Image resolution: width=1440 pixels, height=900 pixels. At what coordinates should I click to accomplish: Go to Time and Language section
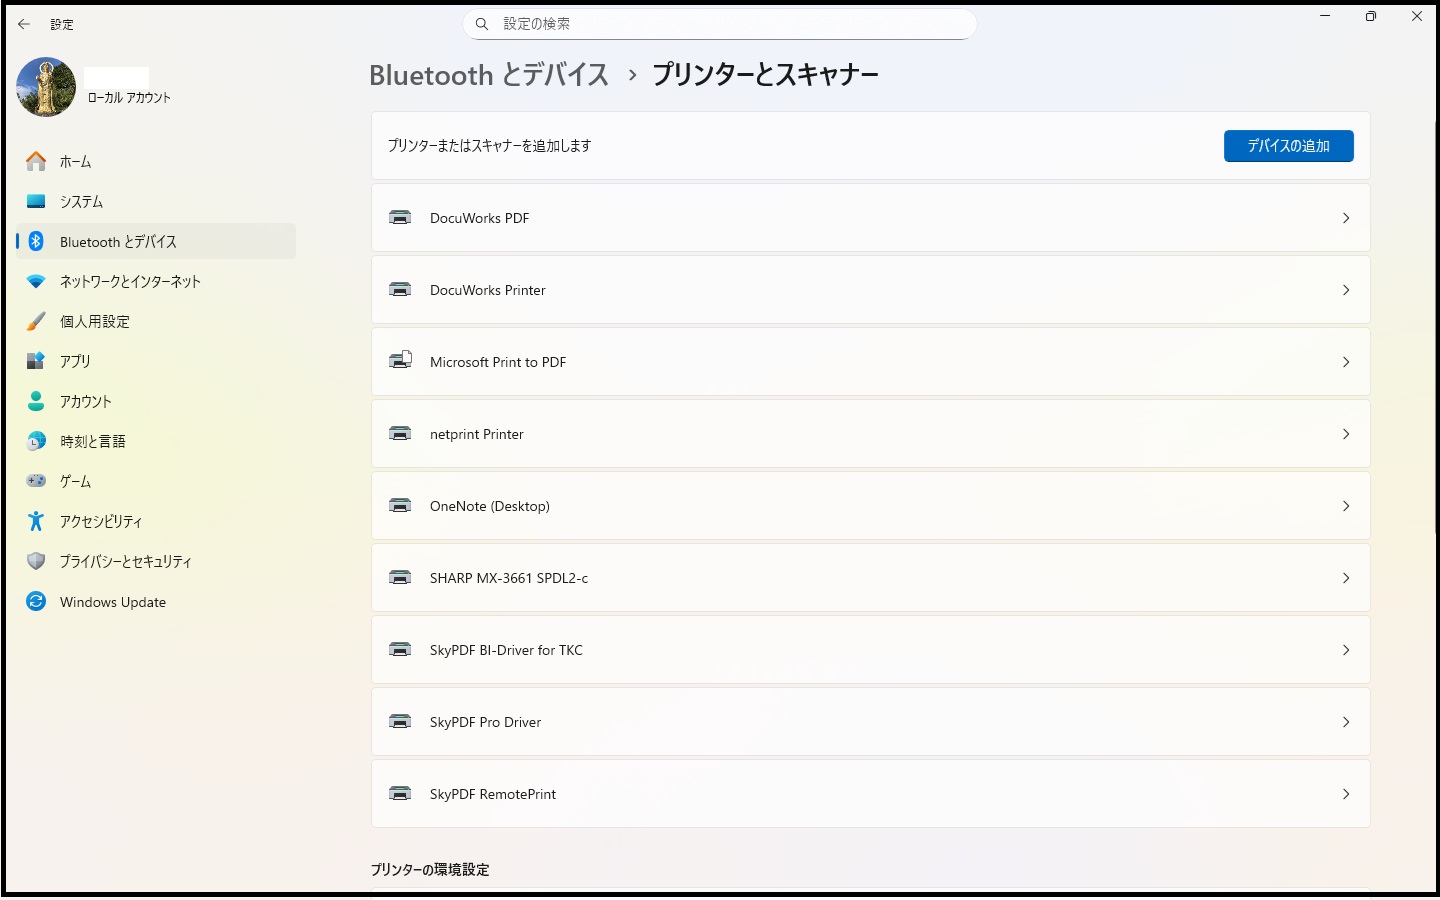coord(92,441)
